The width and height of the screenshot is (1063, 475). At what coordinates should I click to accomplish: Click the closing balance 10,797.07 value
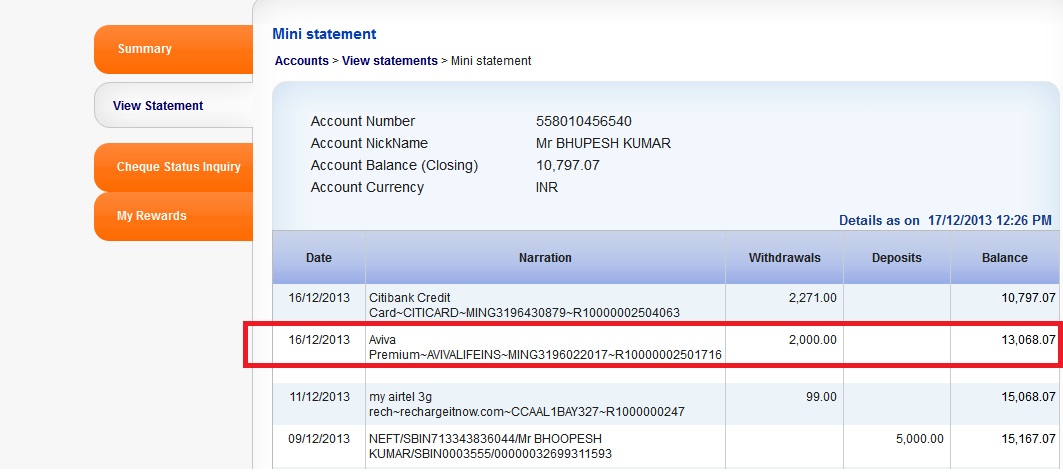[567, 165]
